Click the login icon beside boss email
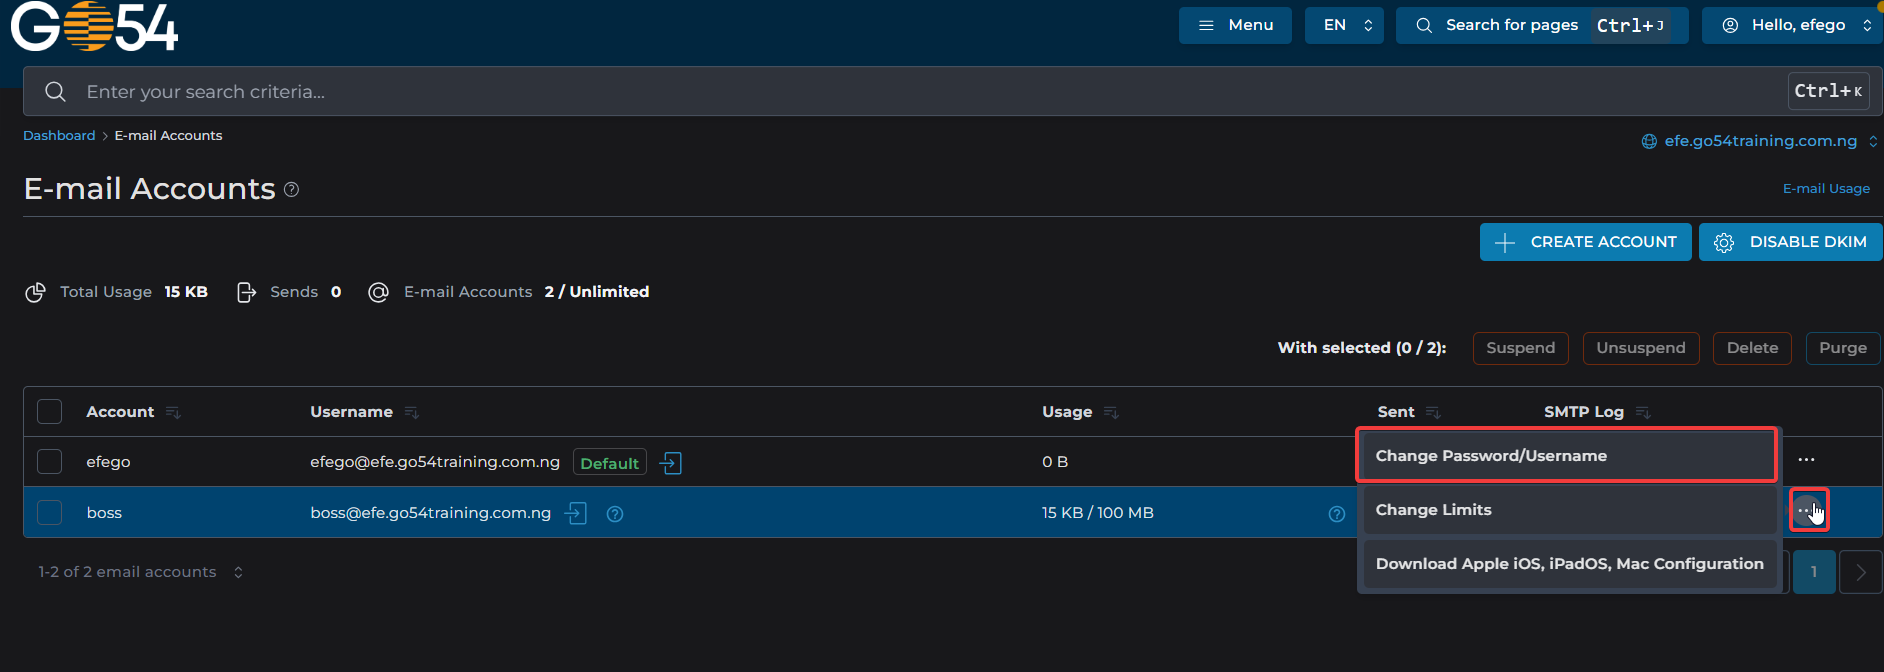This screenshot has width=1884, height=672. pyautogui.click(x=575, y=513)
